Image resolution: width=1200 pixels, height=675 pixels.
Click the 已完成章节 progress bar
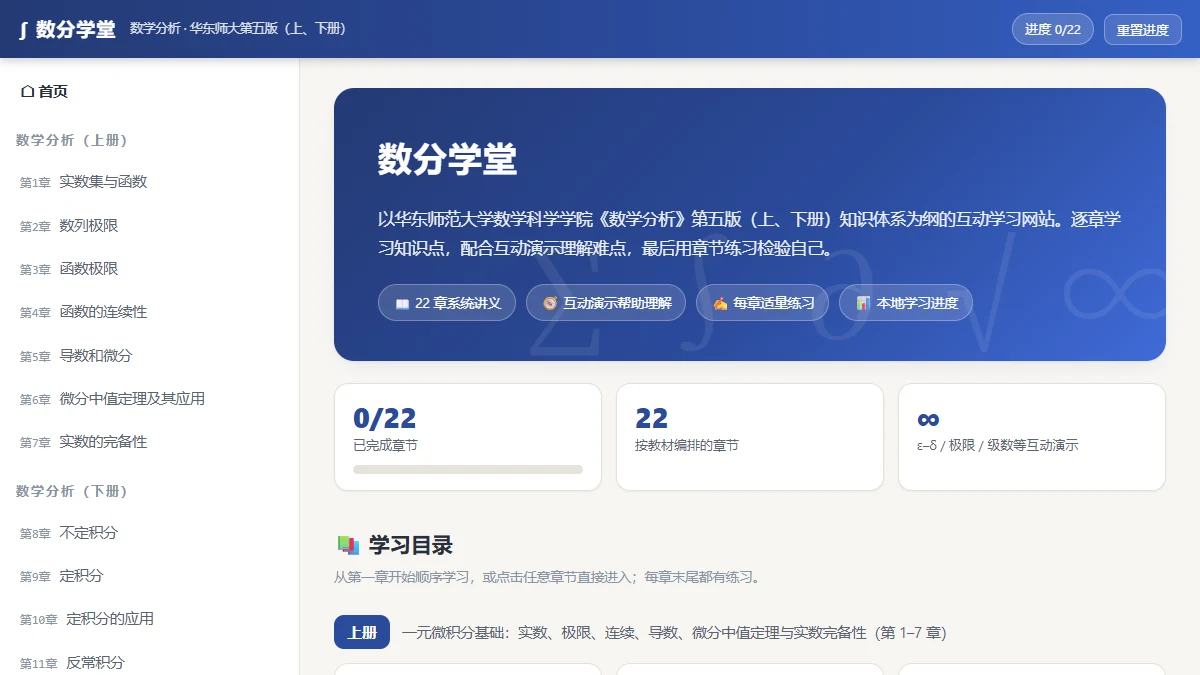click(468, 469)
